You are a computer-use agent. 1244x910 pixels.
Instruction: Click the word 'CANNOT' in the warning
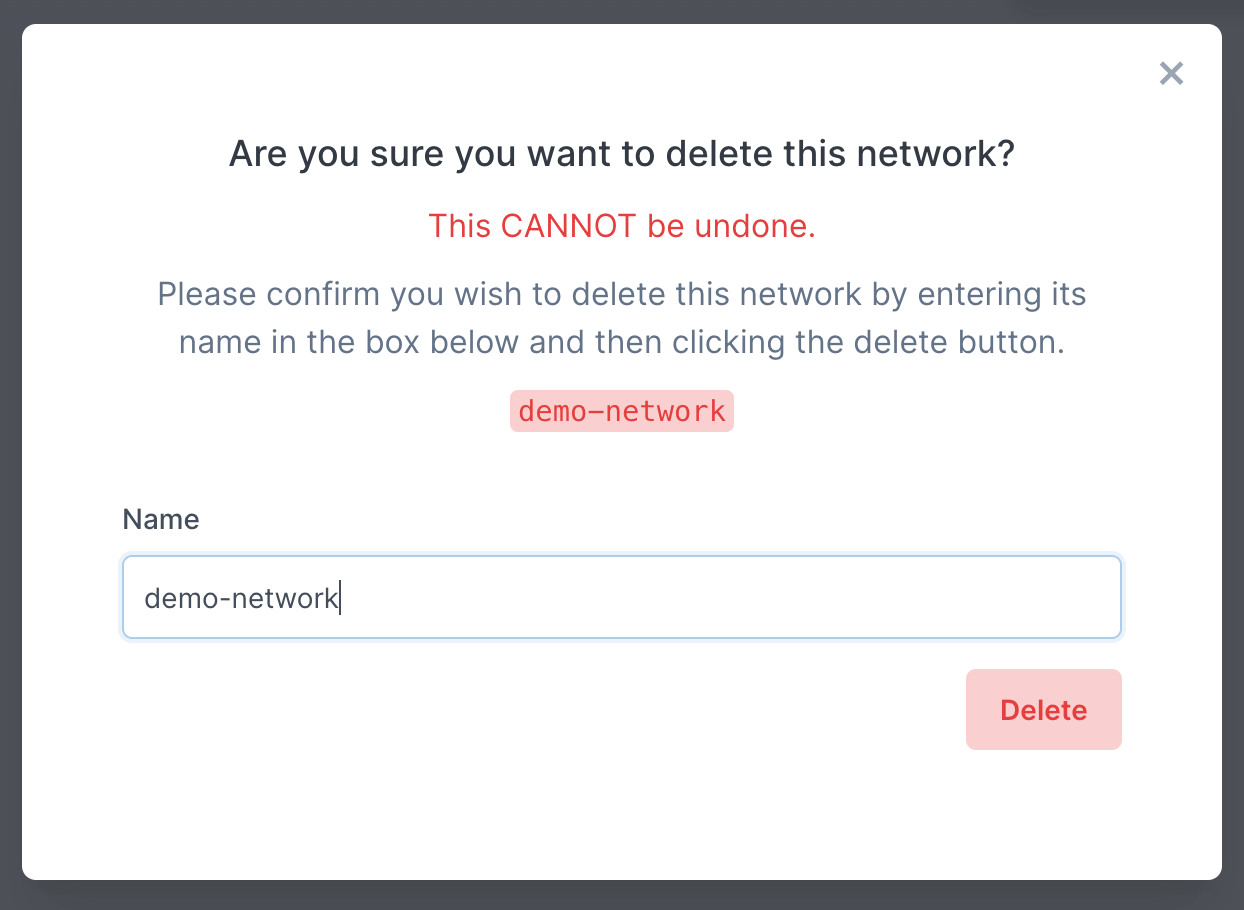[569, 226]
